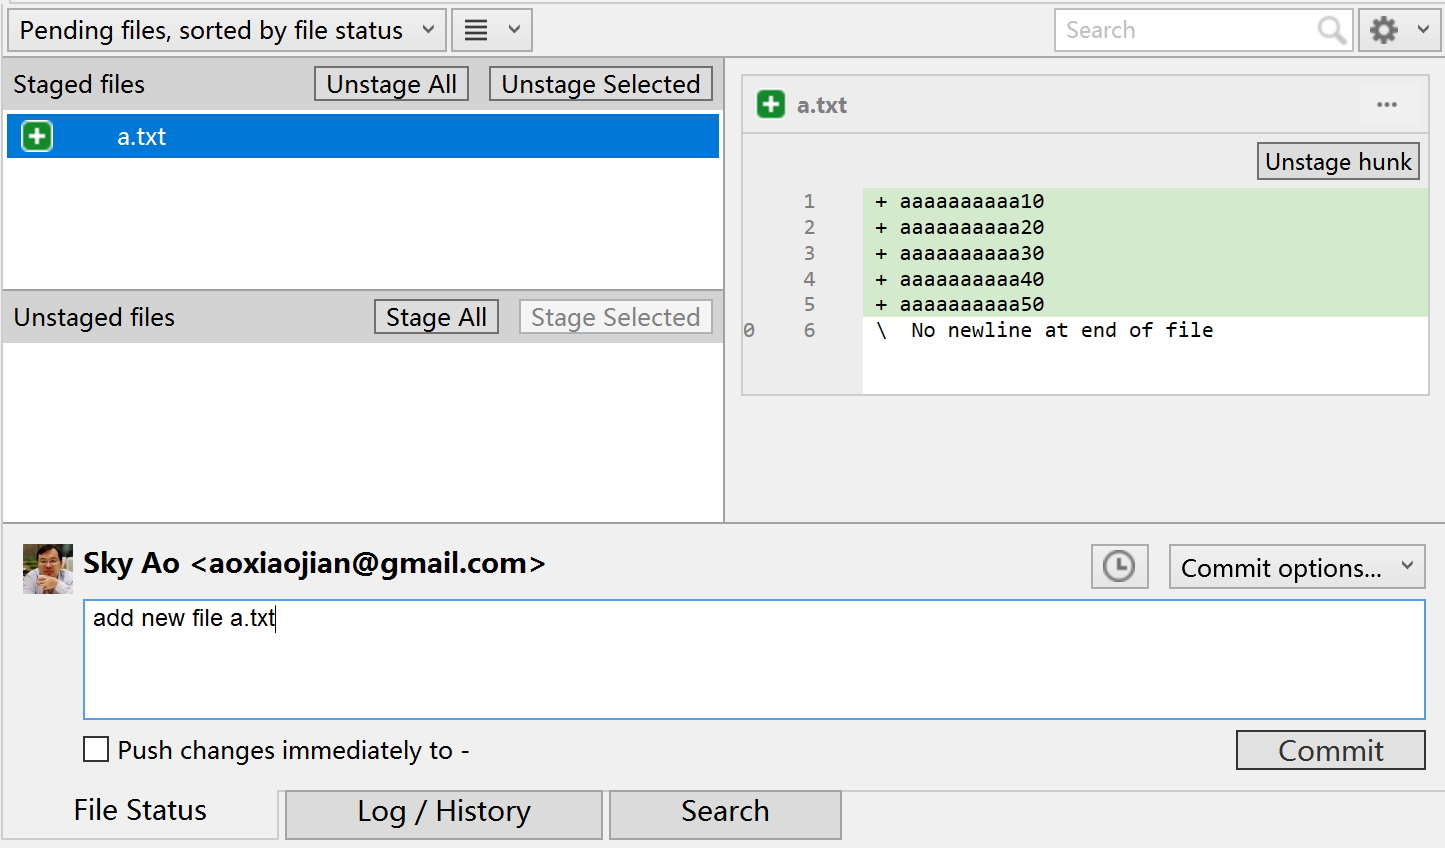1445x848 pixels.
Task: Click the magnifier icon in search box
Action: (x=1331, y=30)
